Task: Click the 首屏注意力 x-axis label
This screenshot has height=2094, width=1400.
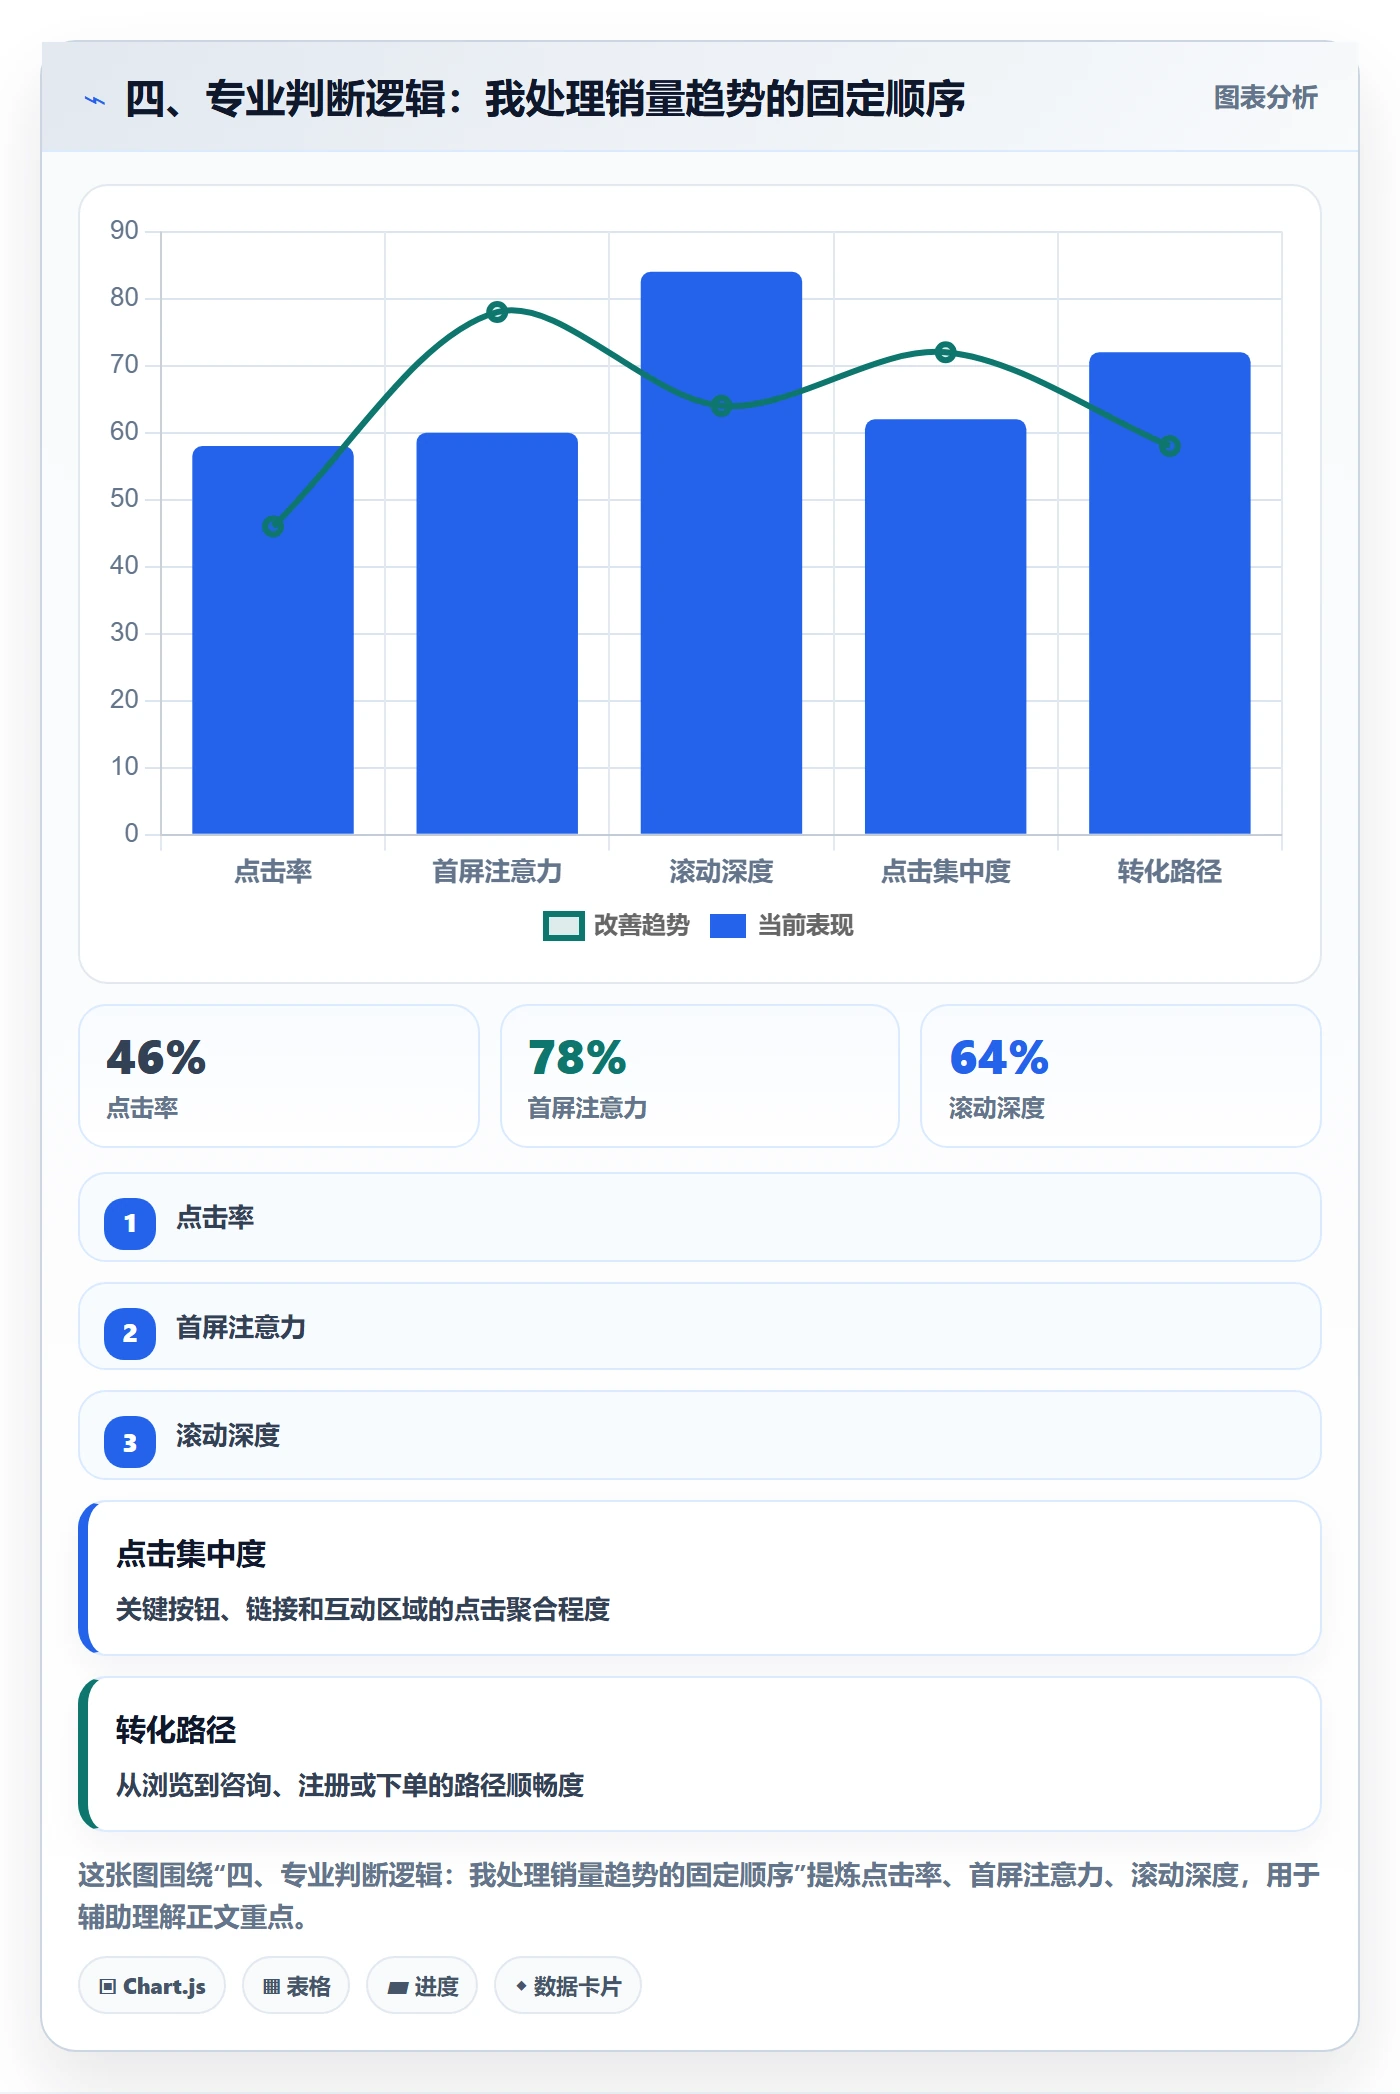Action: (x=497, y=872)
